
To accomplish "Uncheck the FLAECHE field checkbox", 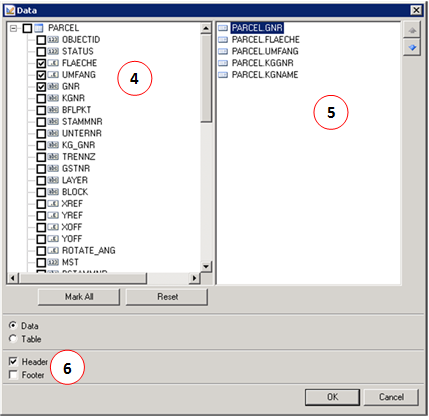I will (x=41, y=63).
